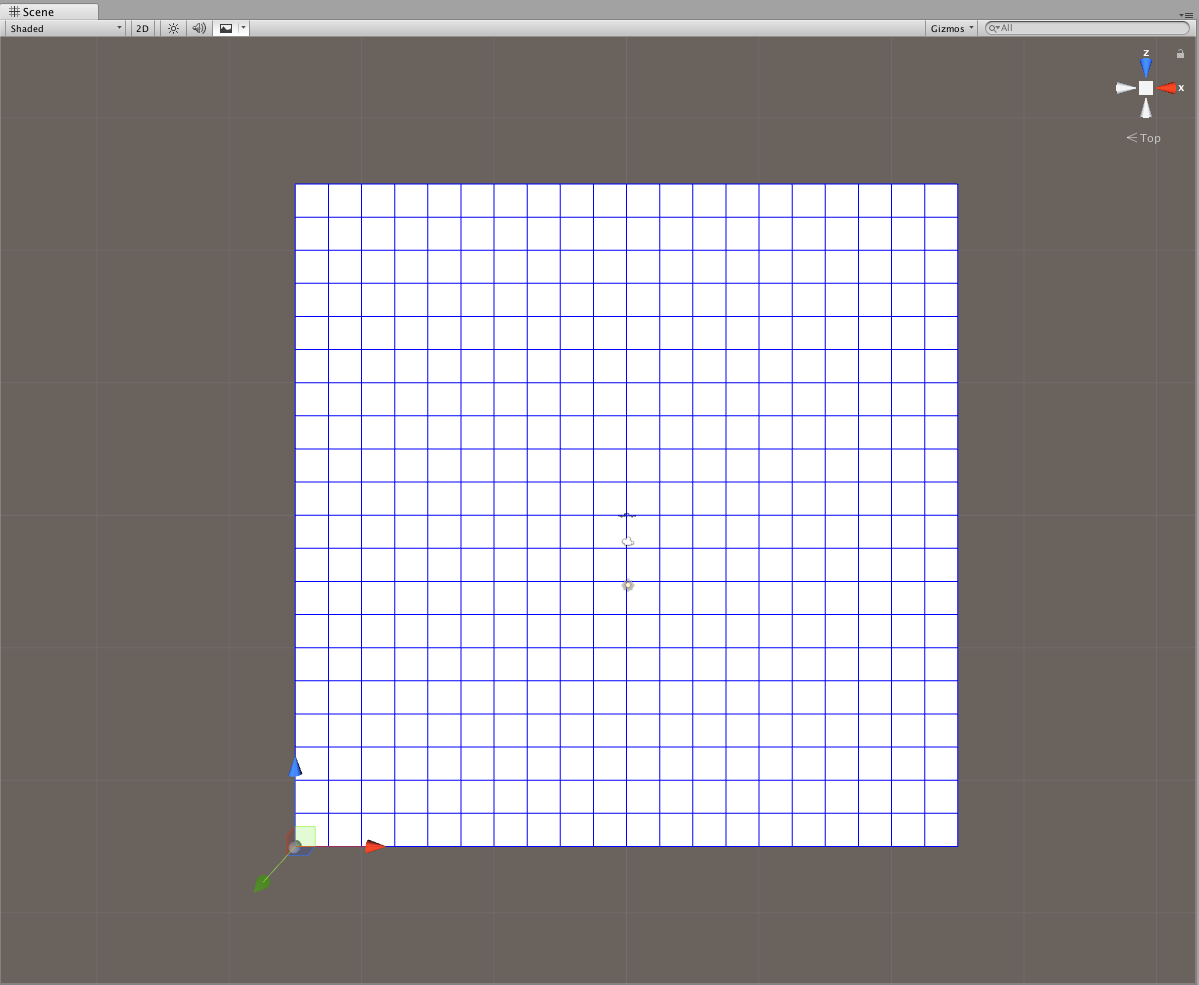Toggle scene lighting with the sun icon
The image size is (1199, 985).
click(171, 28)
